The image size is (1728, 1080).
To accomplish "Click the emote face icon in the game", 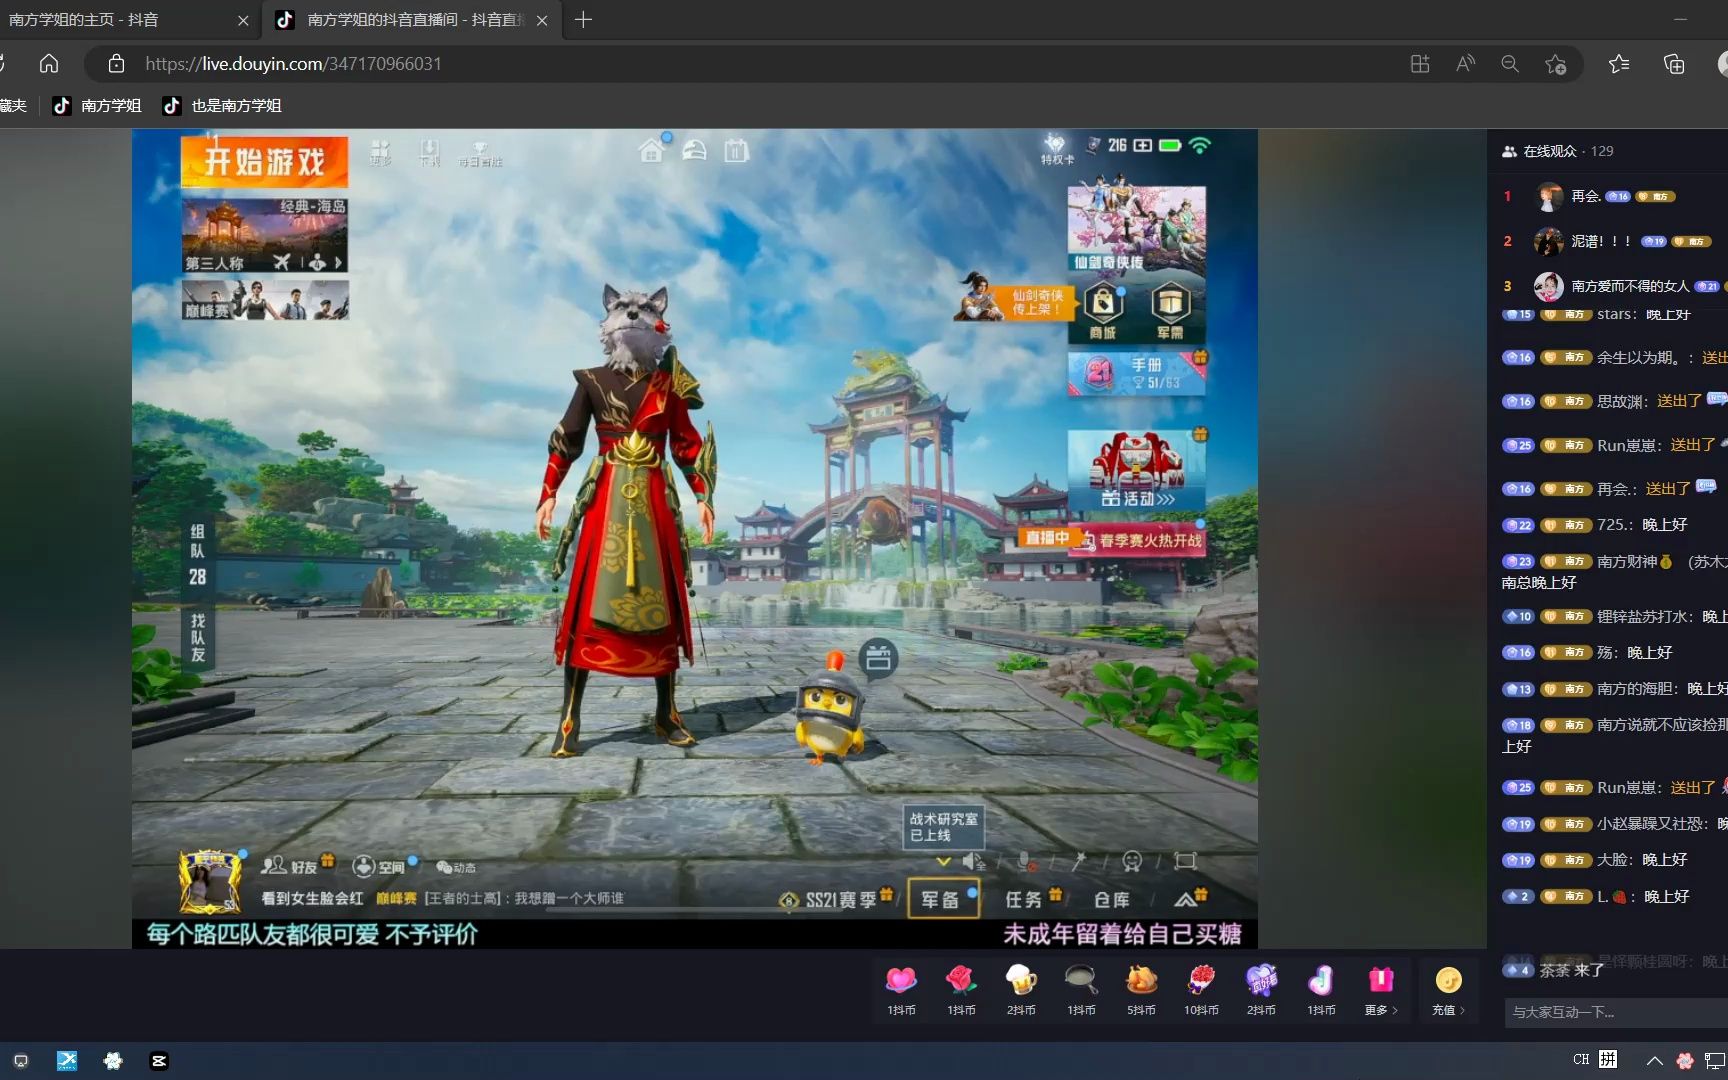I will pyautogui.click(x=1132, y=861).
